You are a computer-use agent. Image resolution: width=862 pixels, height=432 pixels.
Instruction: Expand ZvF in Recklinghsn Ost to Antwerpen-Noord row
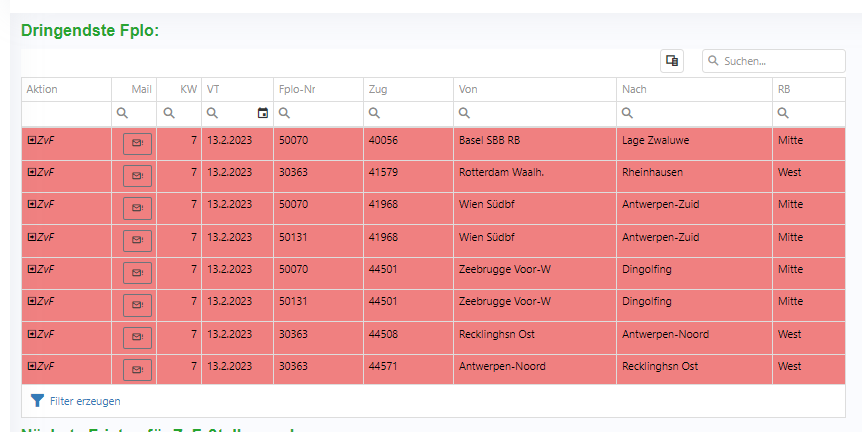pos(32,334)
